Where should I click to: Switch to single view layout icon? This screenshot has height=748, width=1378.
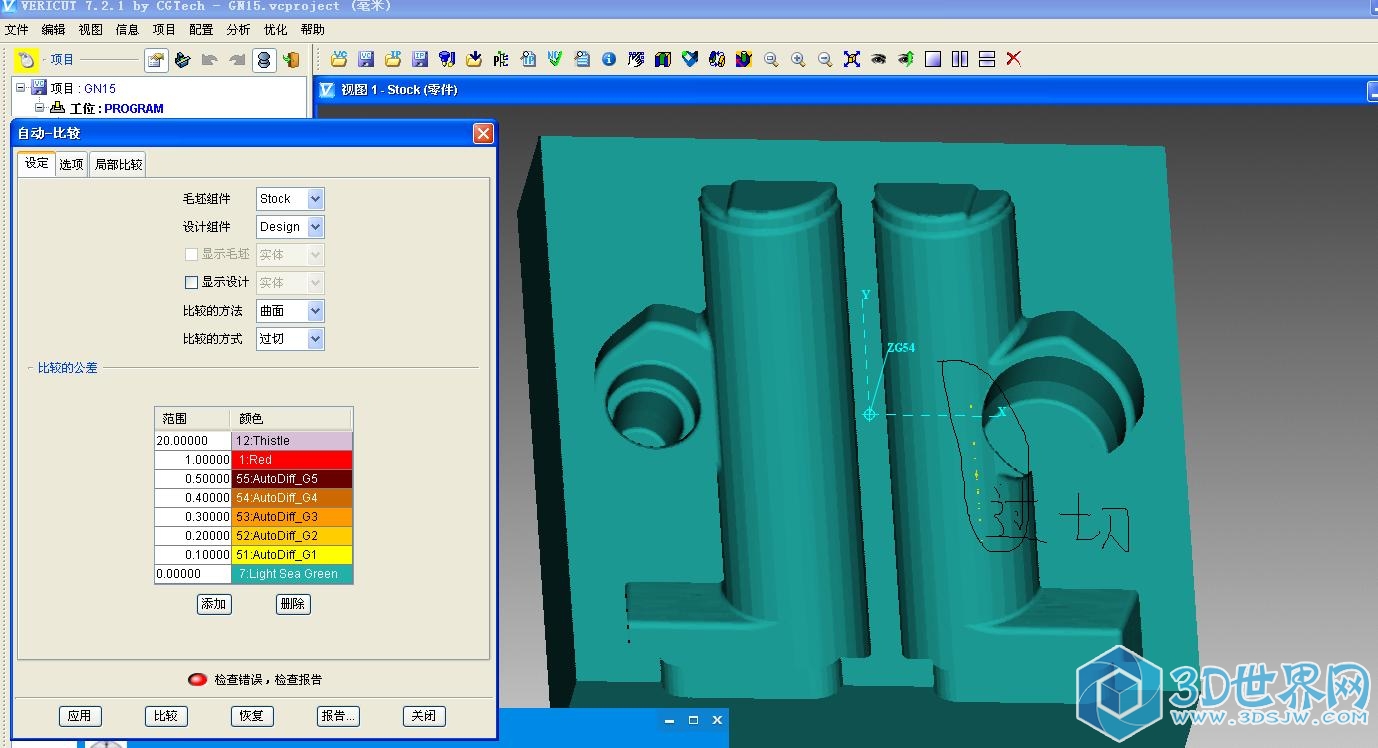933,59
